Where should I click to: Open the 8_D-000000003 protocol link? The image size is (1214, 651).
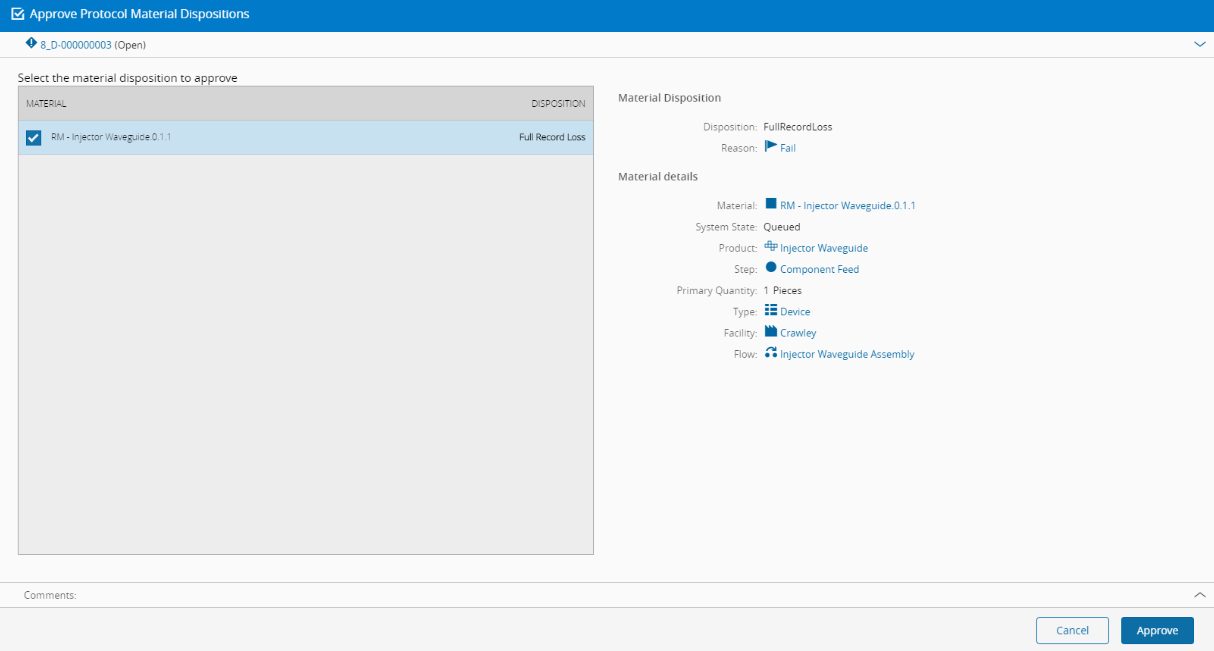point(76,45)
